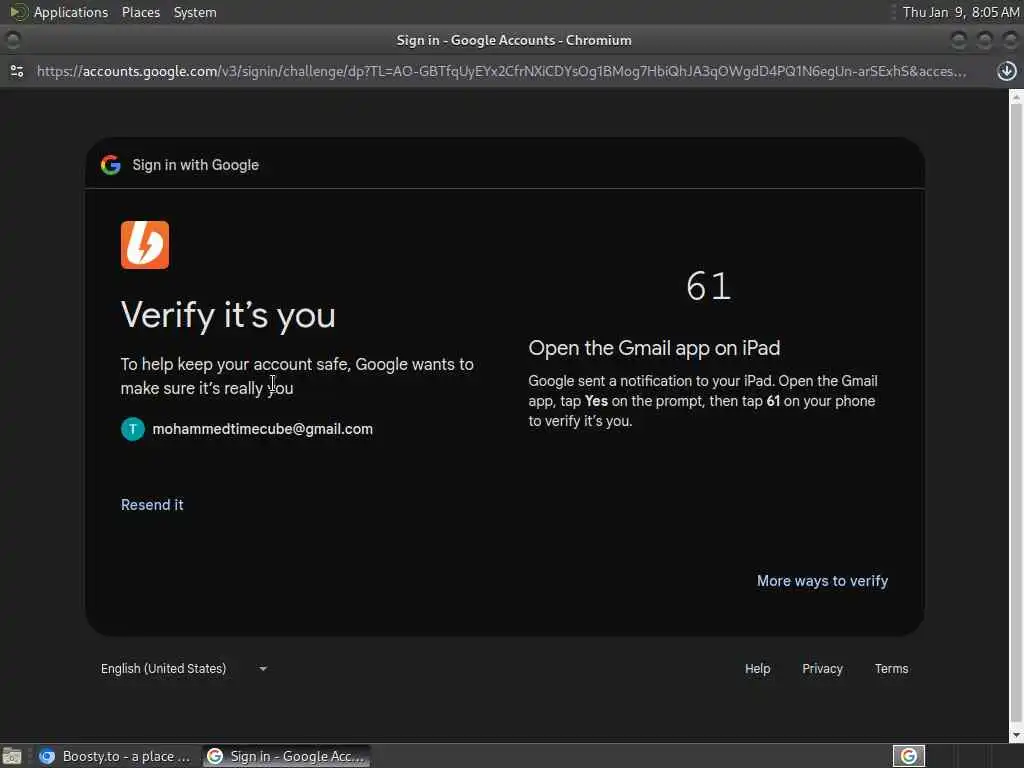Click the Verify it's you heading

[228, 315]
